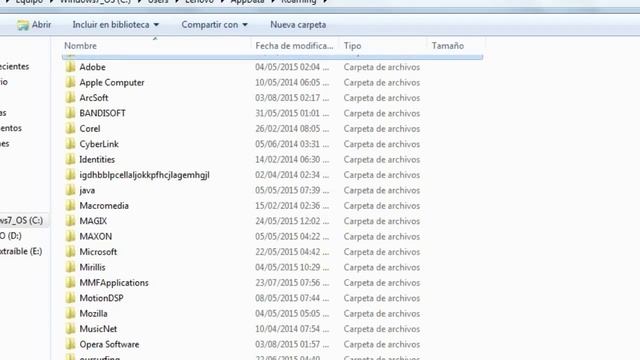Select the Mirillis folder icon
This screenshot has height=360, width=640.
coord(71,267)
